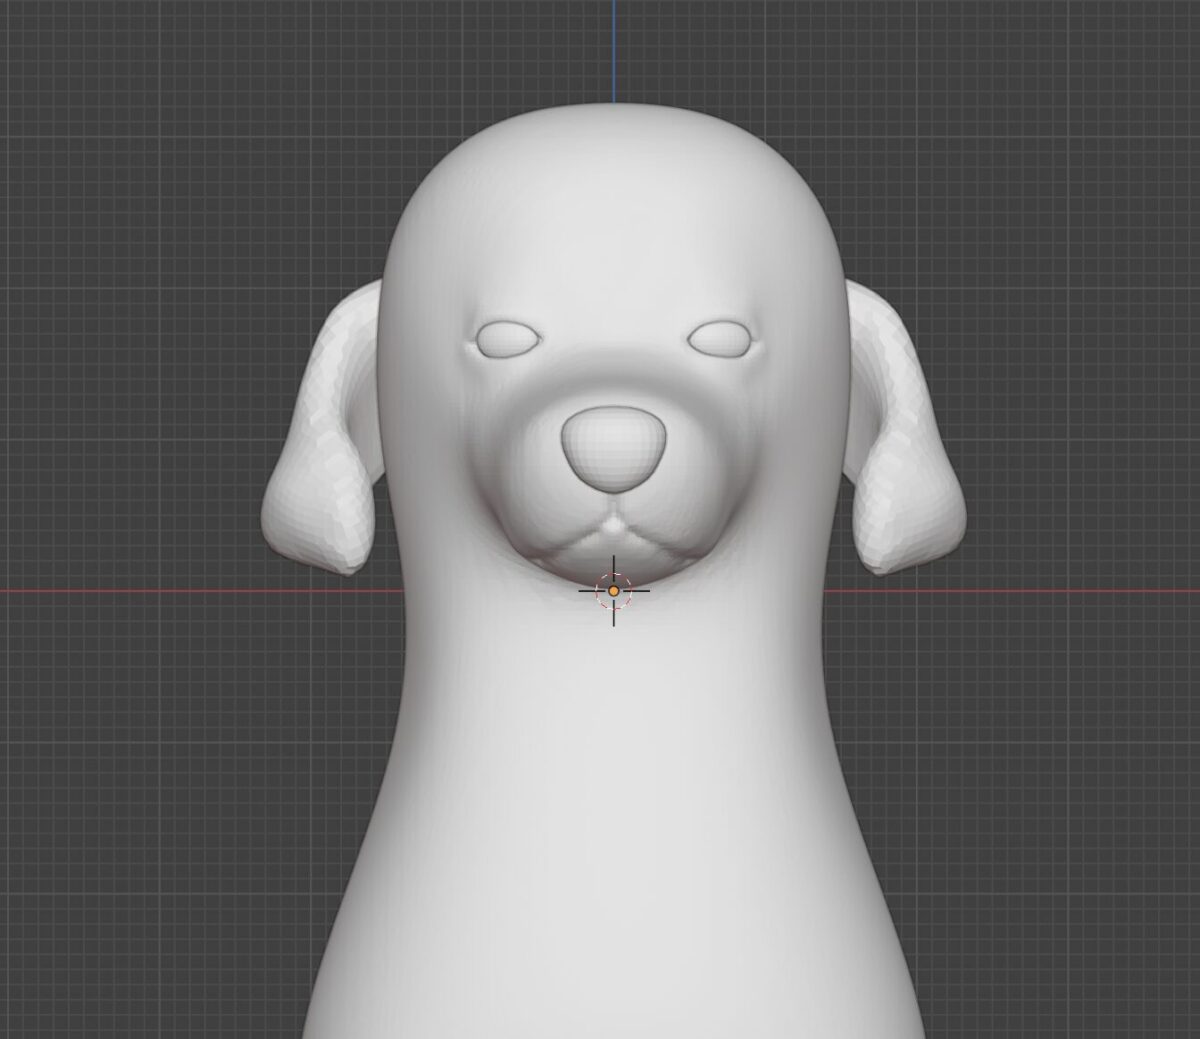
Task: Click the blue Z-axis line above the head
Action: [x=613, y=50]
